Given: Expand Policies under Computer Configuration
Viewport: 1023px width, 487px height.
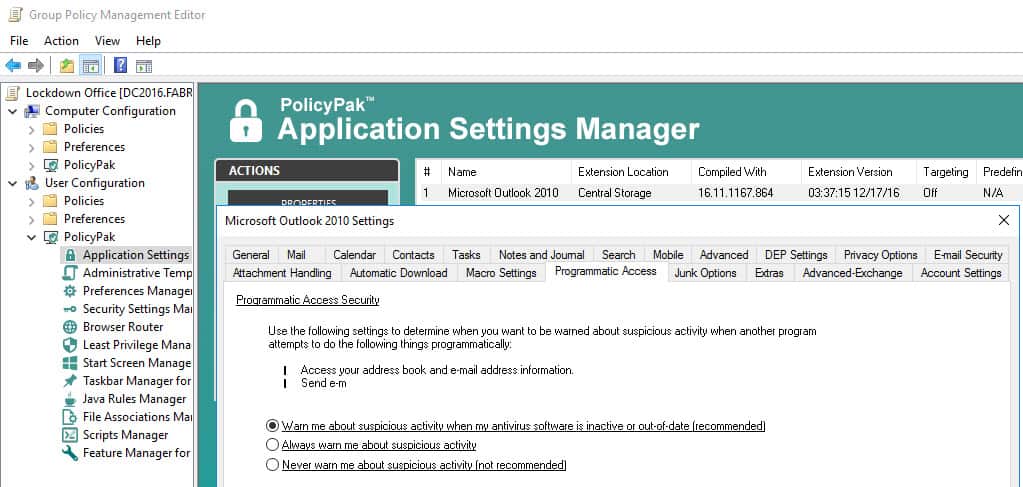Looking at the screenshot, I should 31,129.
